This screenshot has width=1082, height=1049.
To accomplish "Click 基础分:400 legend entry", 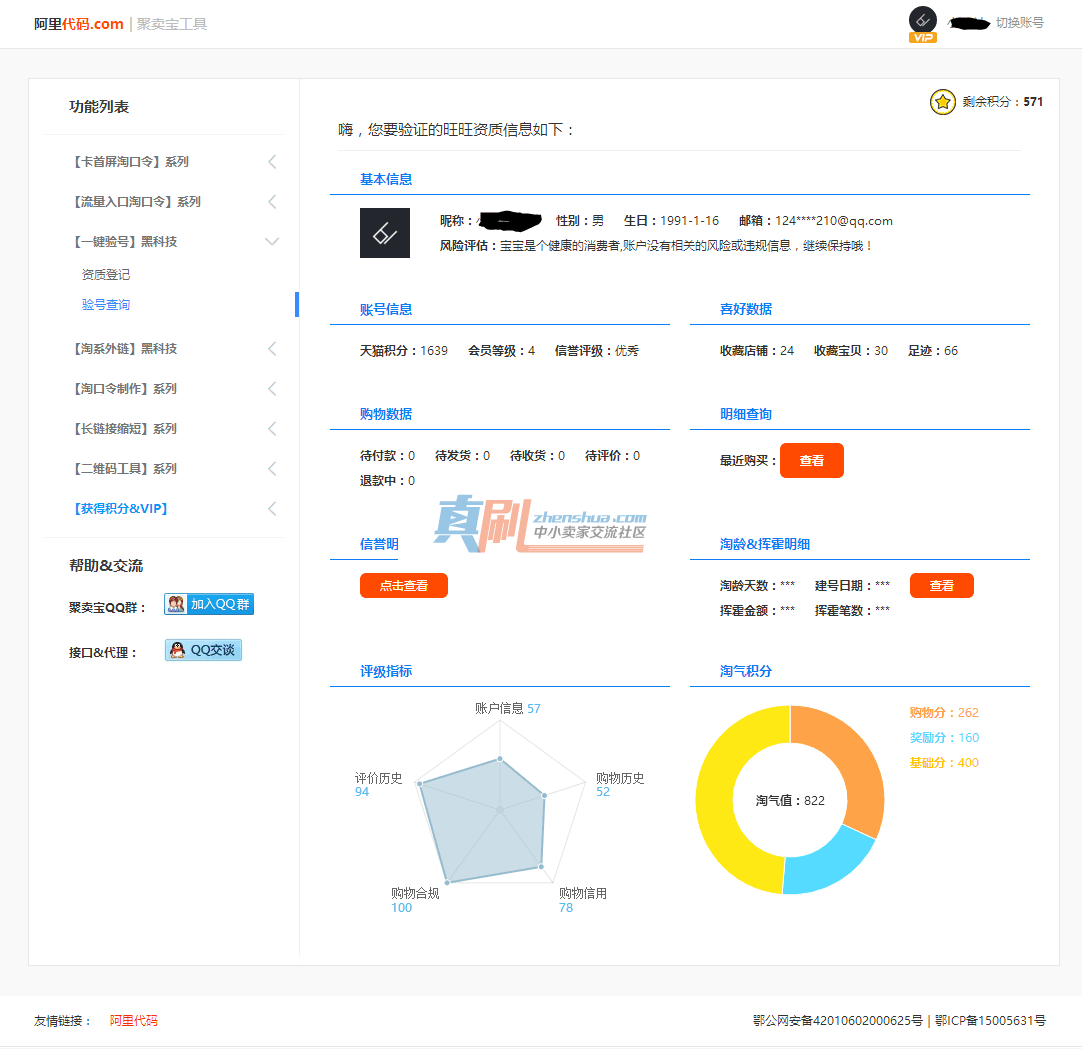I will pyautogui.click(x=944, y=763).
